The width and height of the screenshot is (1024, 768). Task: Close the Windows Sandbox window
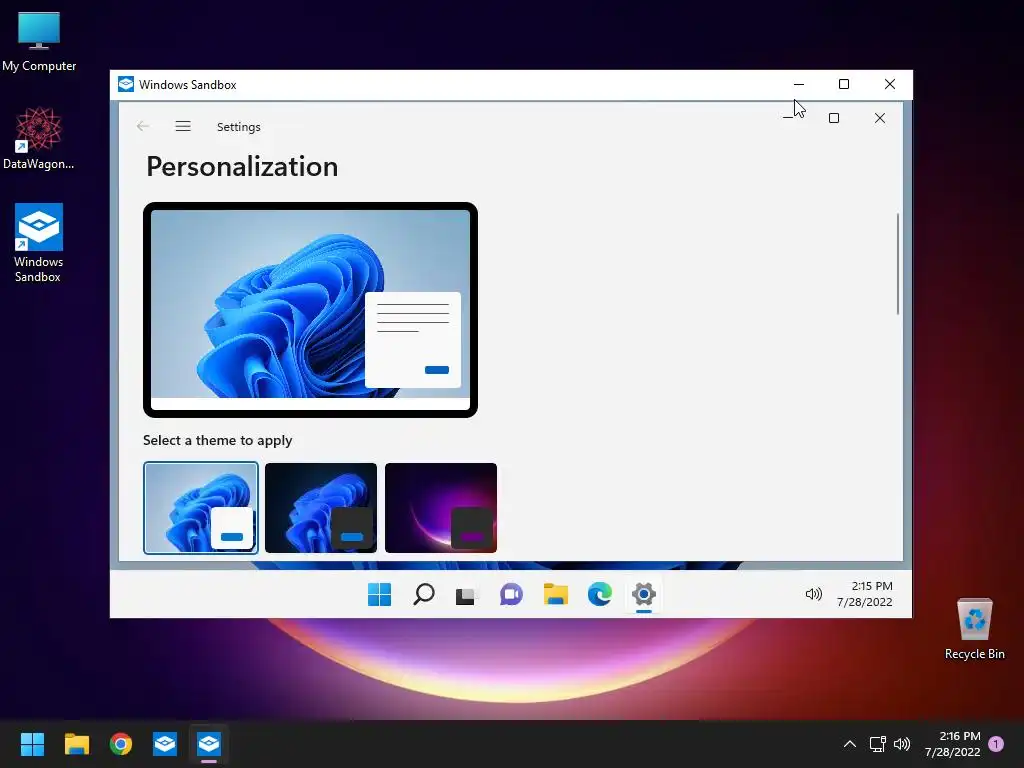tap(889, 84)
